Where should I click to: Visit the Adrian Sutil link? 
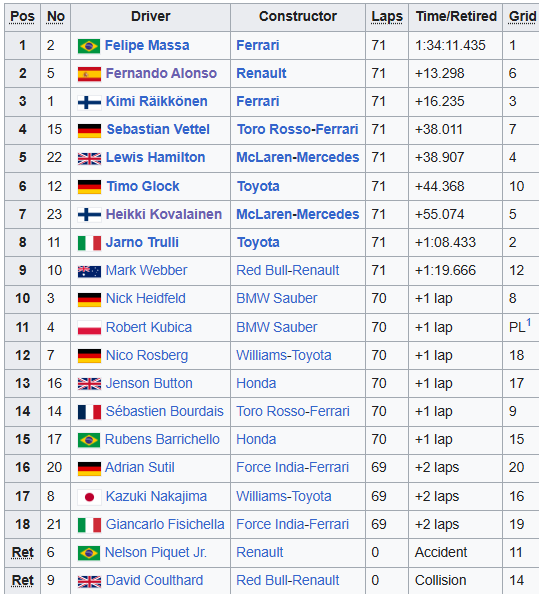(x=140, y=467)
